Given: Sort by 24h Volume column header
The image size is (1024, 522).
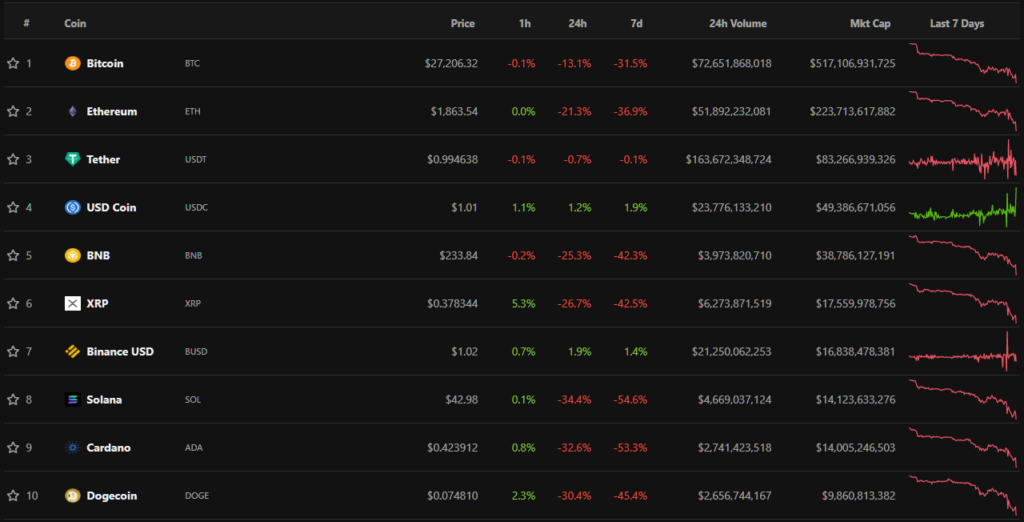Looking at the screenshot, I should click(x=734, y=23).
